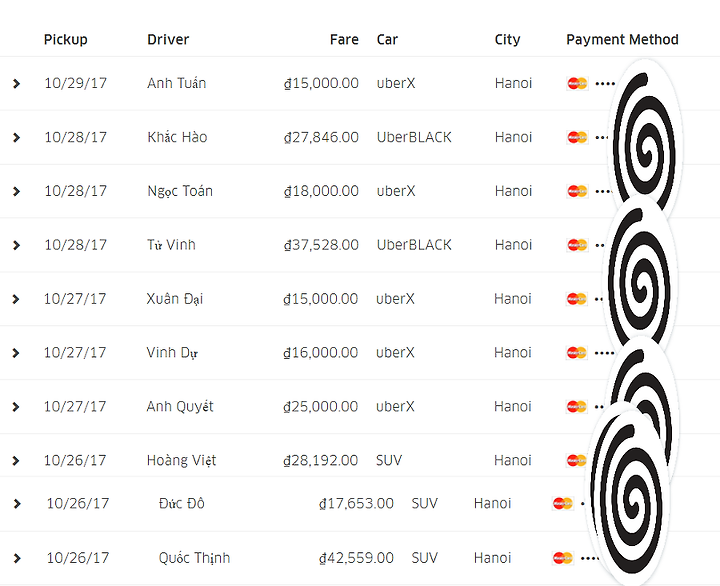Click the Driver column header
The image size is (720, 586).
tap(168, 39)
